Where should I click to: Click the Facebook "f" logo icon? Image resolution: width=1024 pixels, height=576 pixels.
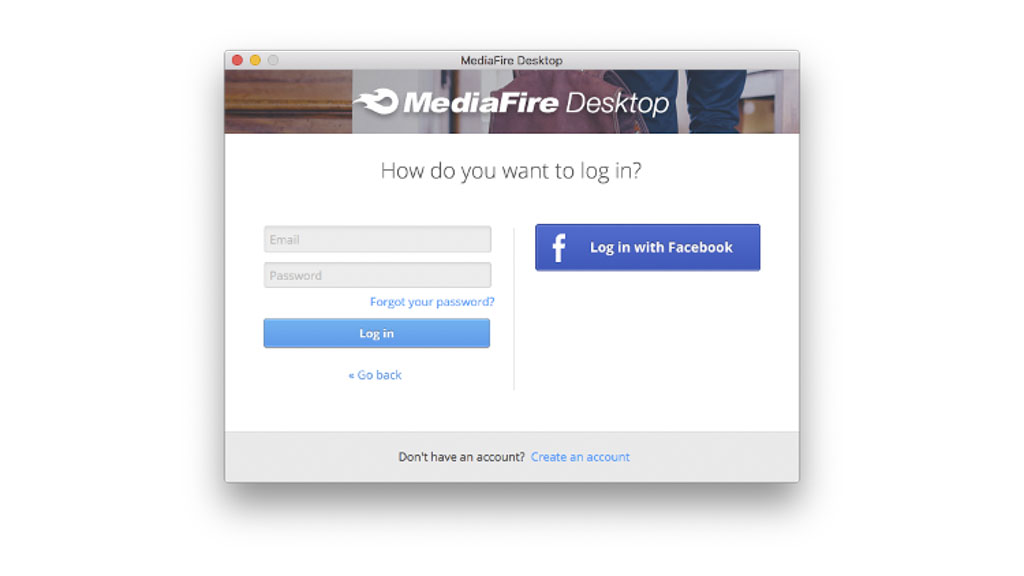[558, 248]
